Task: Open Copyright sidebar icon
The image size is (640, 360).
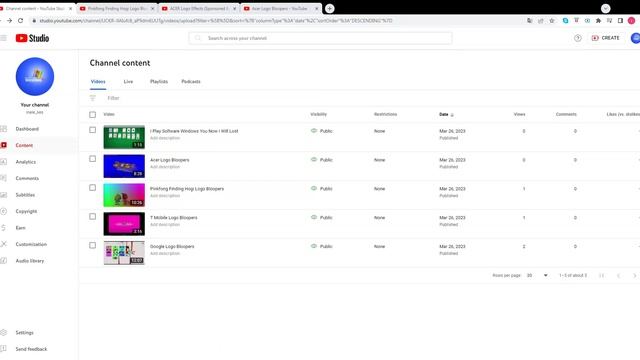Action: point(4,211)
